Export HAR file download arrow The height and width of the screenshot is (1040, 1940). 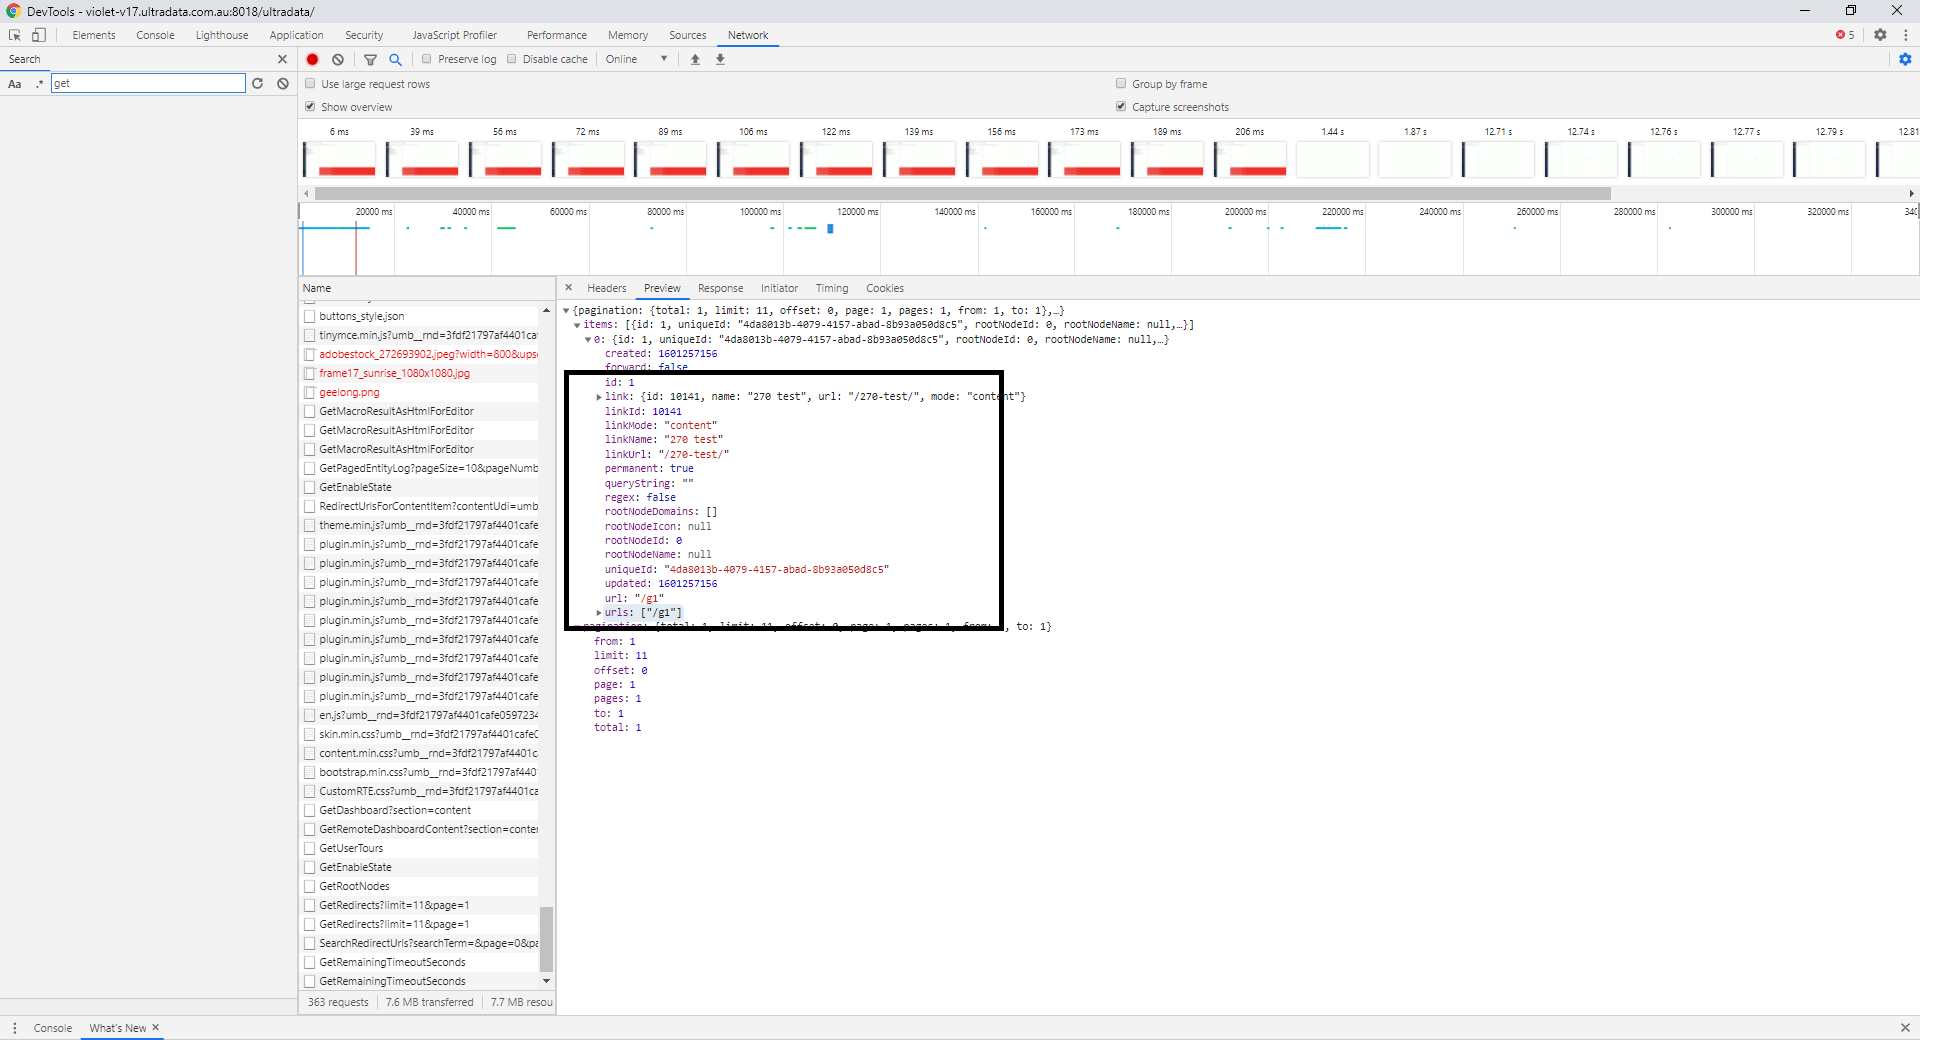click(x=720, y=59)
